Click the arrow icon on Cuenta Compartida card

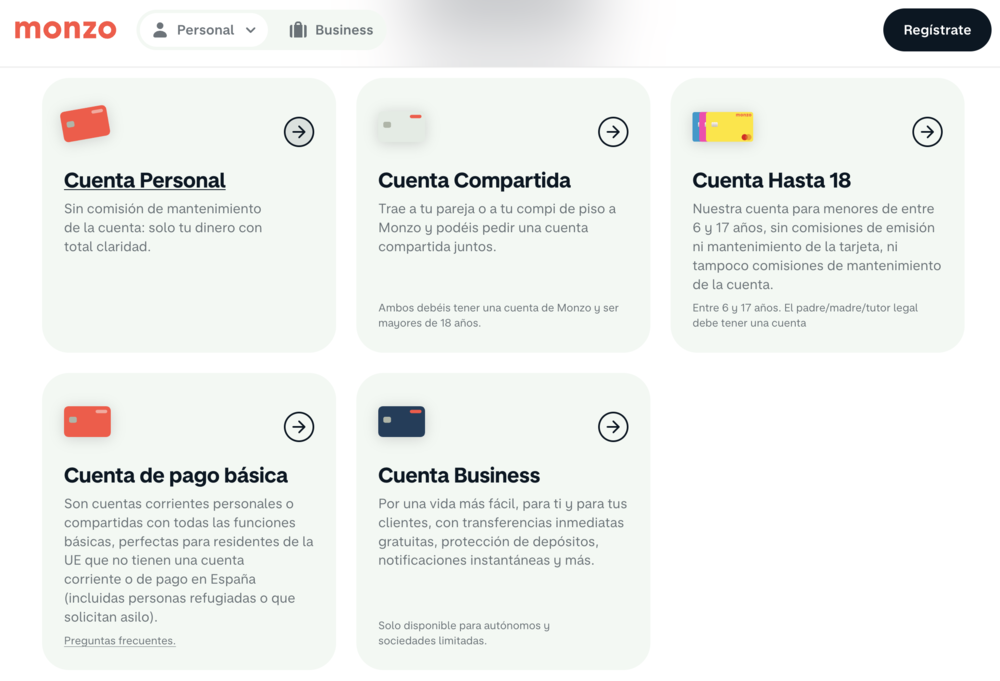pos(613,132)
